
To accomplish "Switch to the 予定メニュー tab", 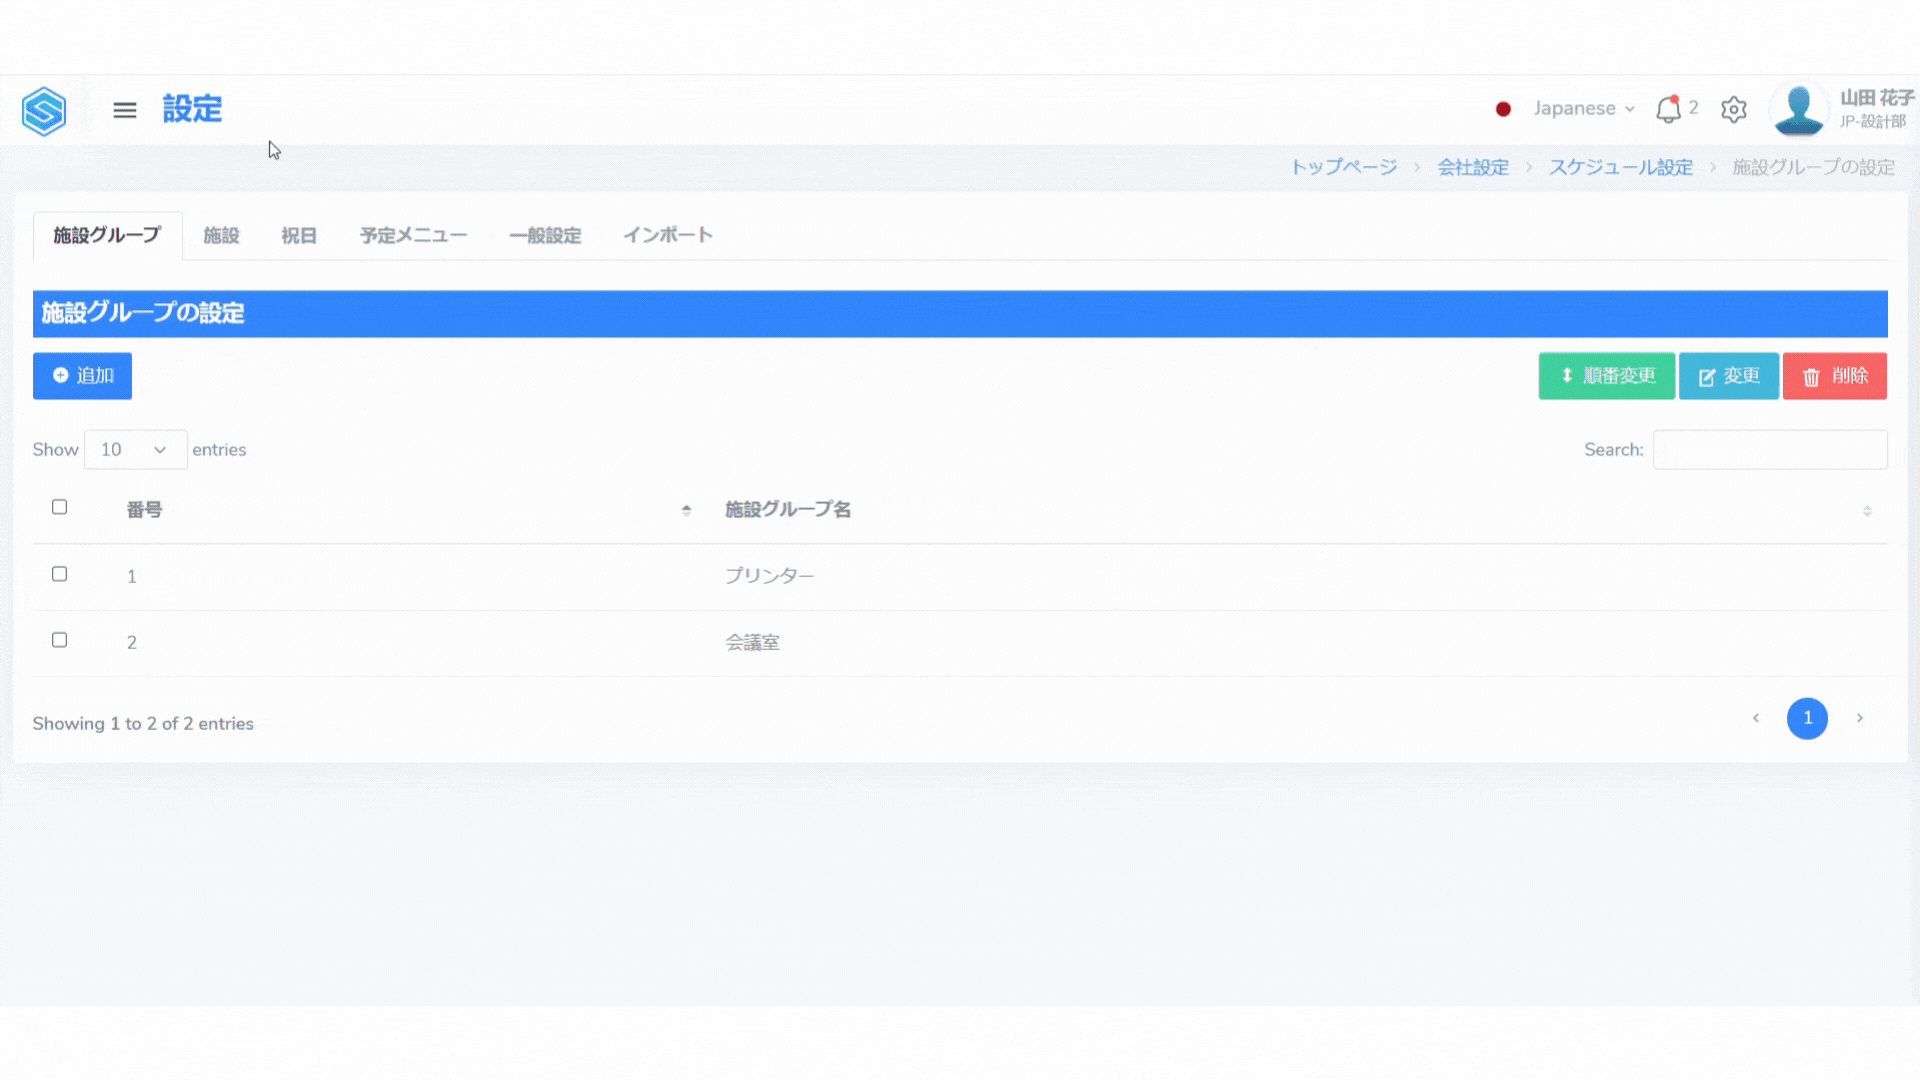I will click(413, 236).
